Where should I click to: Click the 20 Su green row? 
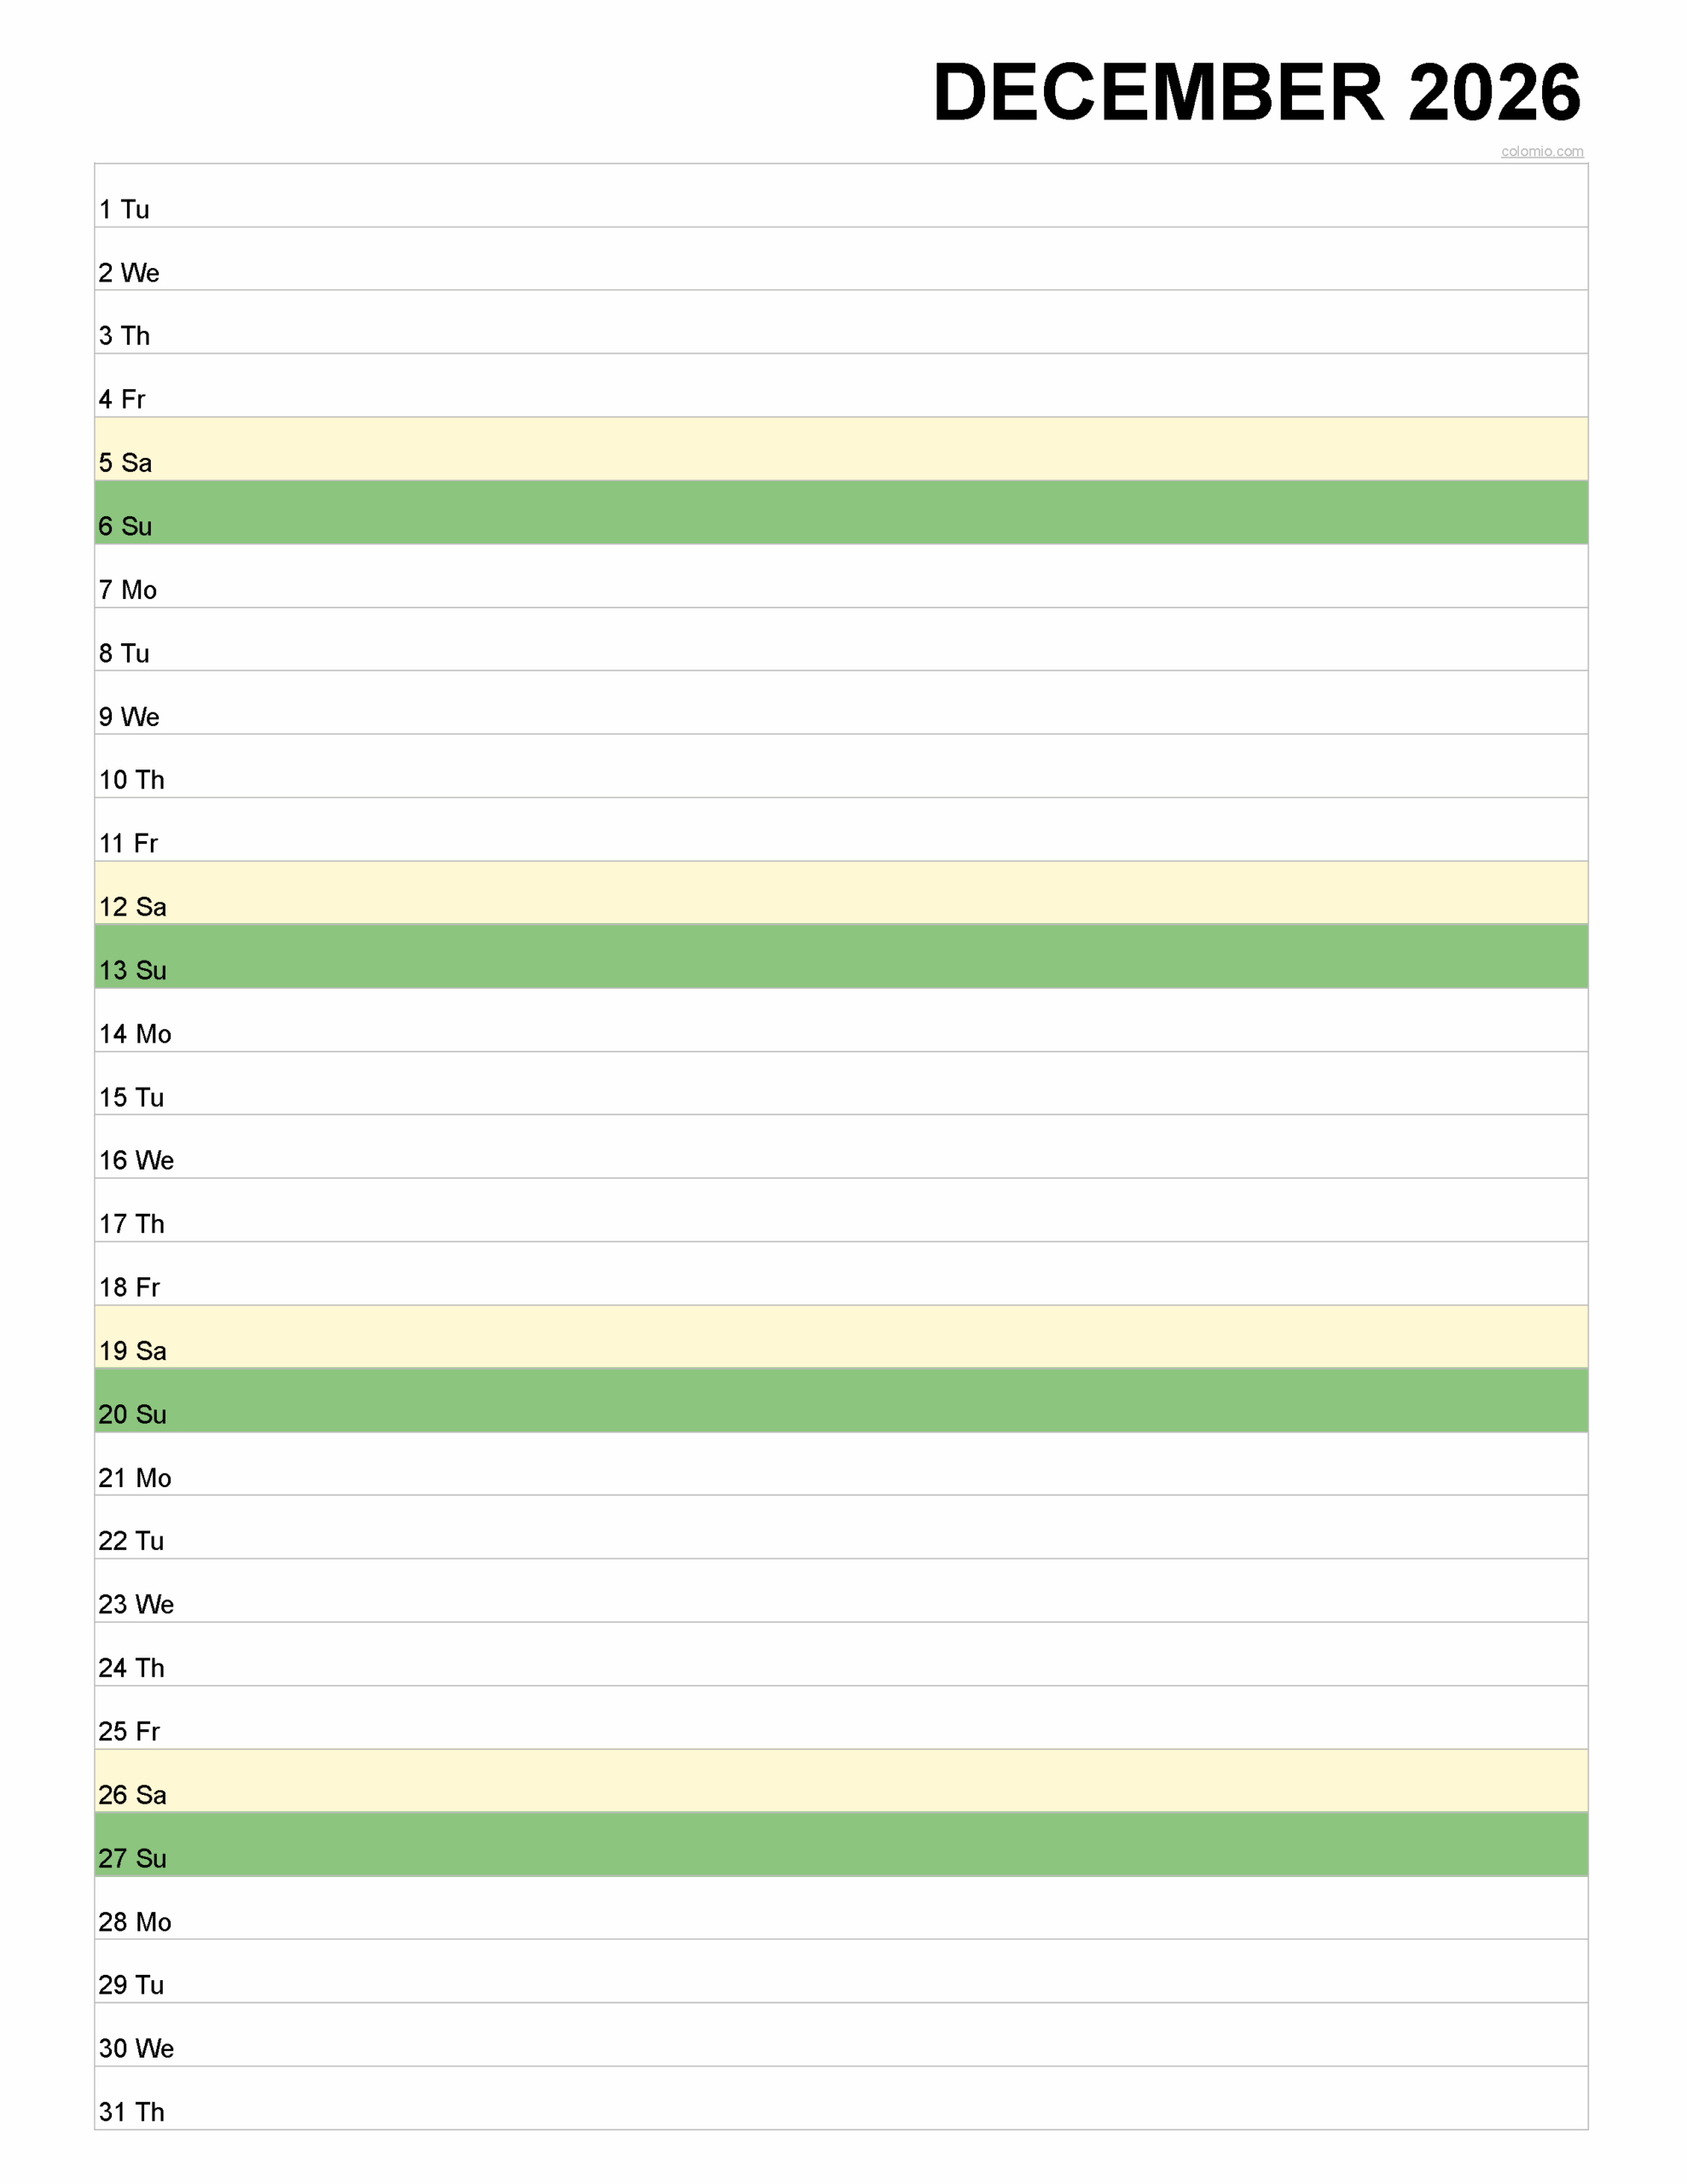tap(841, 1401)
